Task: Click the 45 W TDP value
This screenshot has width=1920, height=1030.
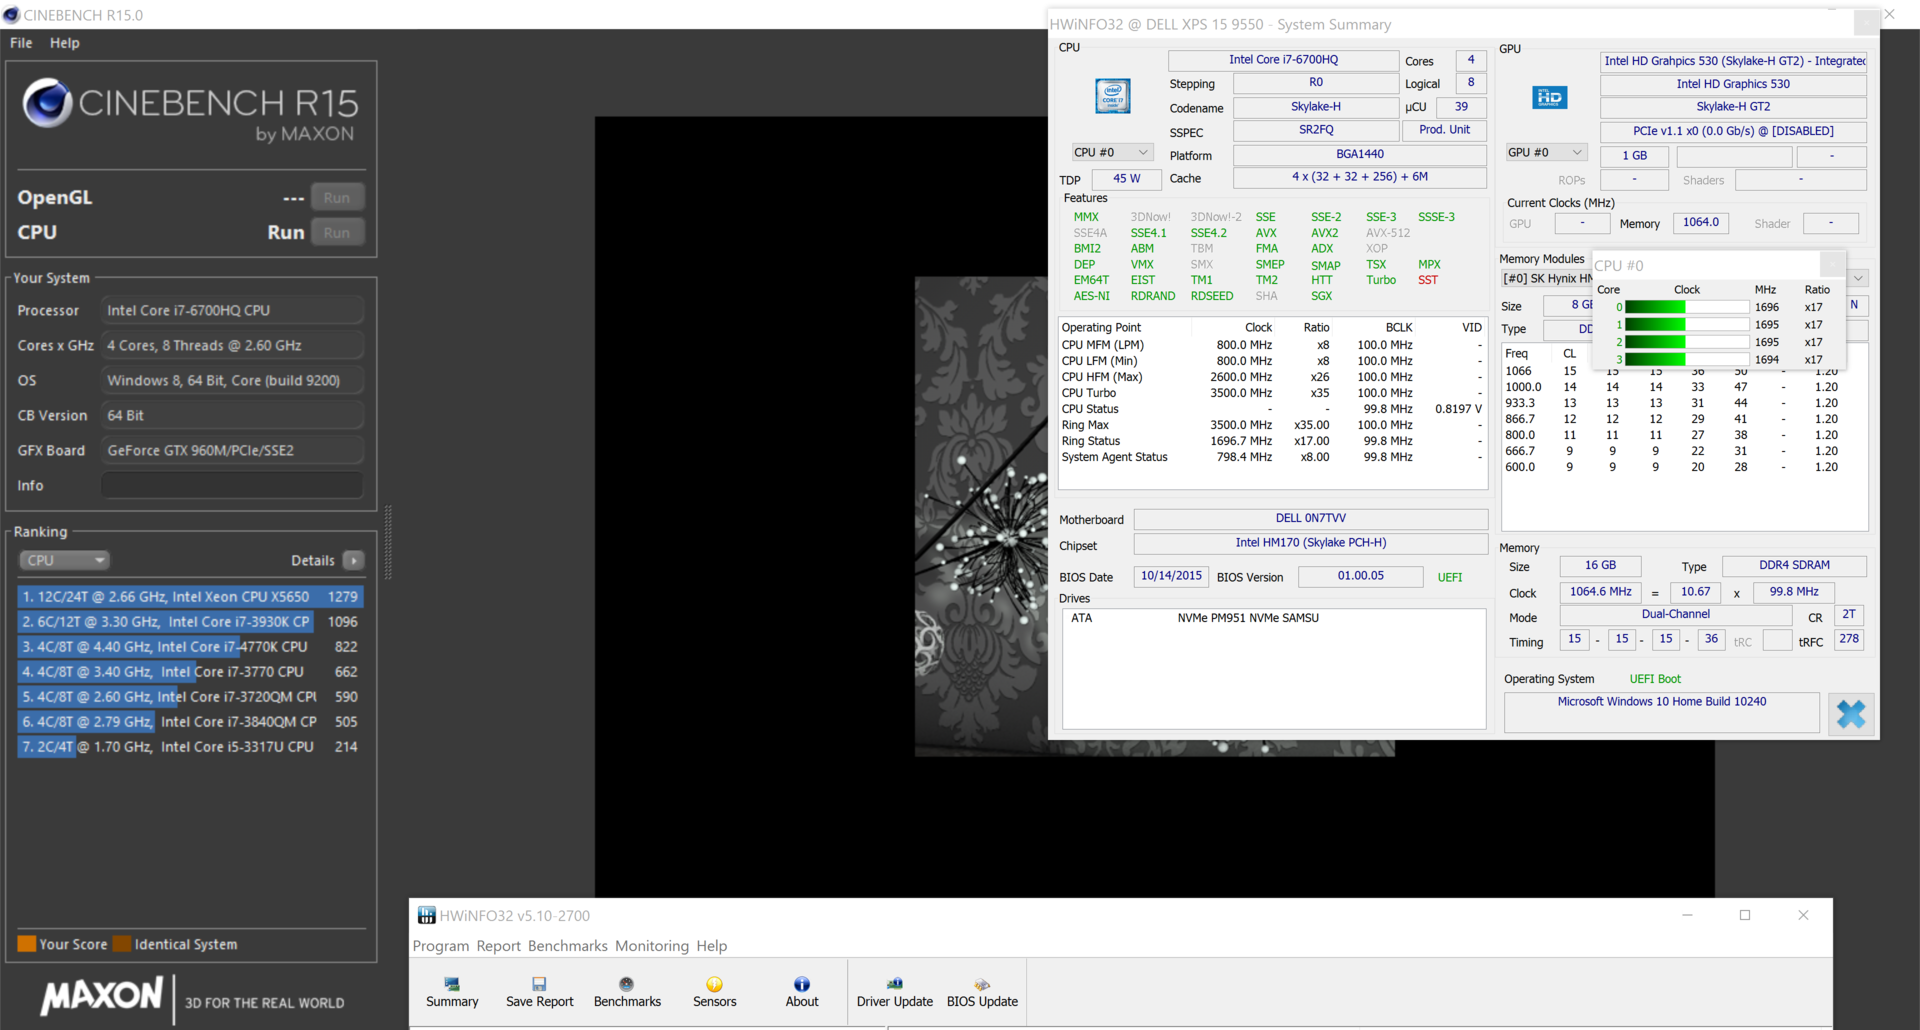Action: 1126,179
